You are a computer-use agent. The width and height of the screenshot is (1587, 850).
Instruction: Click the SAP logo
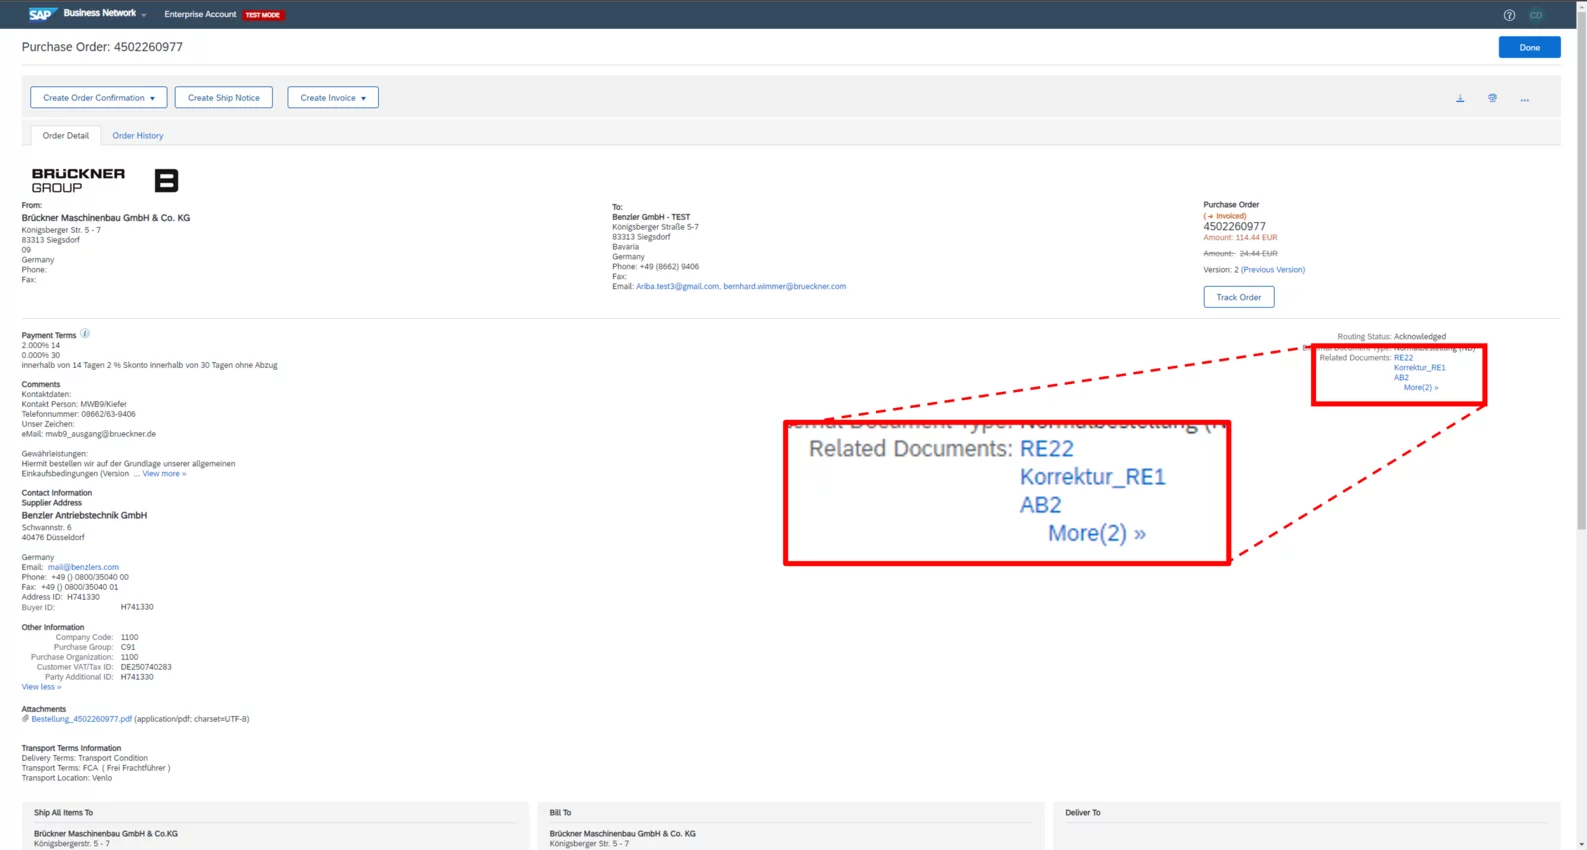(41, 14)
